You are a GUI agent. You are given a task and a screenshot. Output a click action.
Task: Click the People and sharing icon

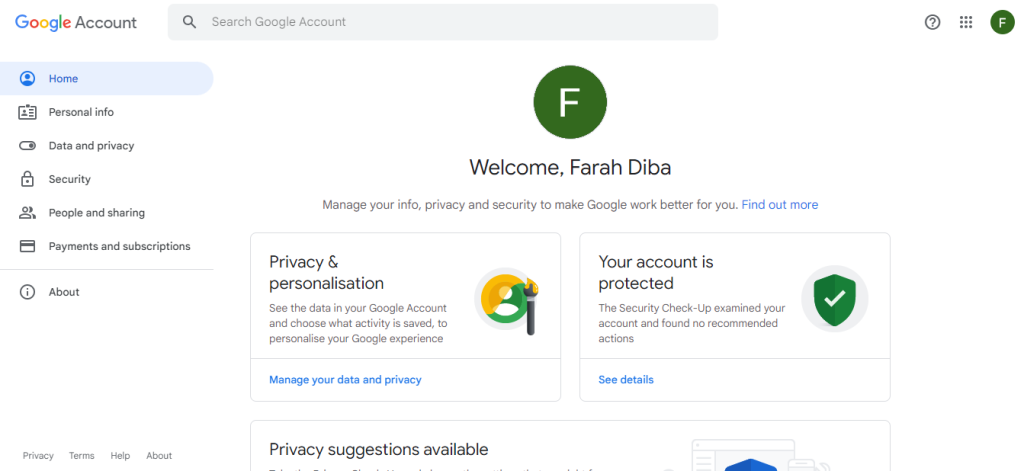tap(27, 212)
